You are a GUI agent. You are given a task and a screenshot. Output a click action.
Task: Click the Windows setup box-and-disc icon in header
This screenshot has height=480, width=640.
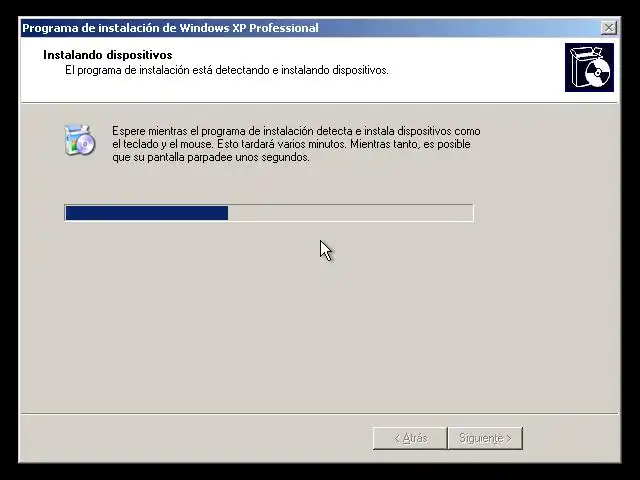point(589,67)
